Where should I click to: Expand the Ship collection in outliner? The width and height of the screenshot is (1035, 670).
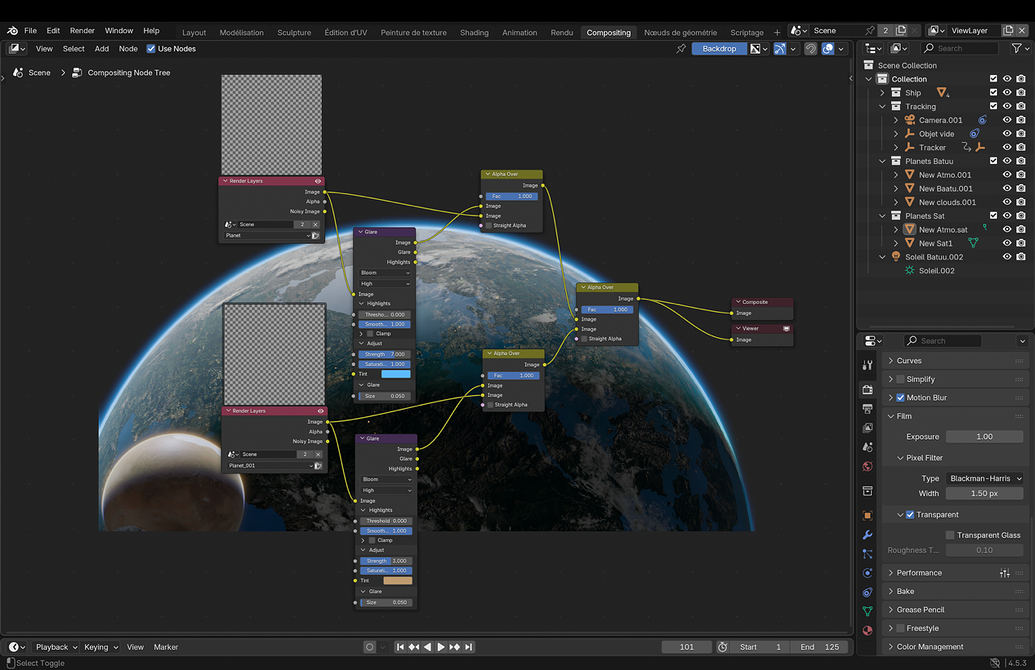coord(883,93)
